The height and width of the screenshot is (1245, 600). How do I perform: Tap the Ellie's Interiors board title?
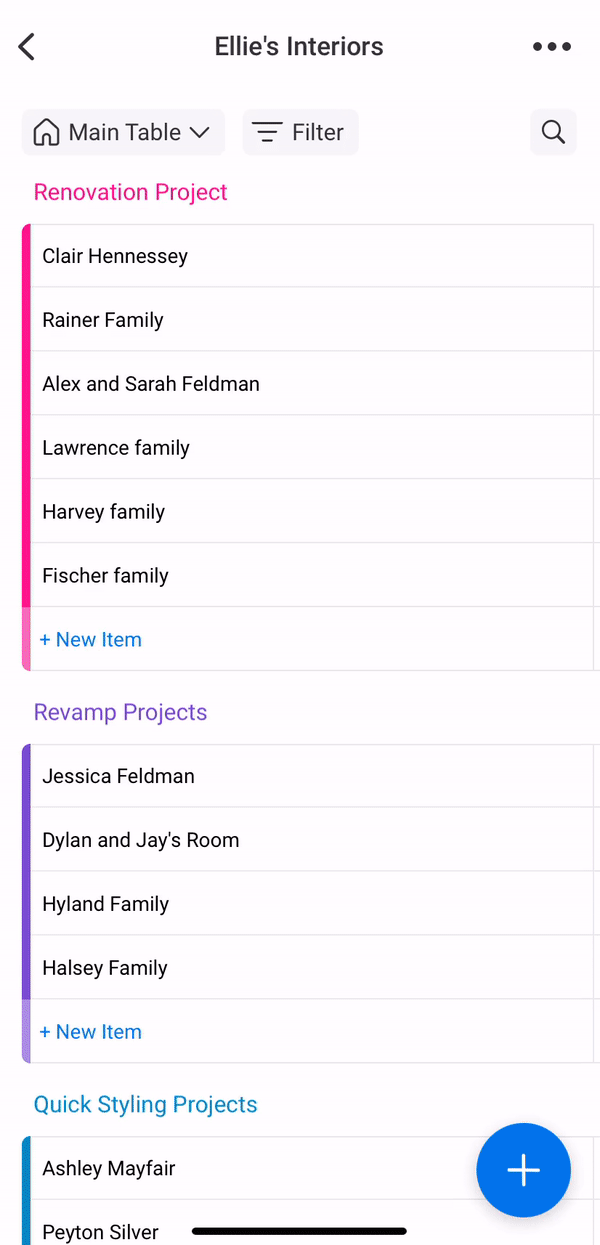(299, 46)
